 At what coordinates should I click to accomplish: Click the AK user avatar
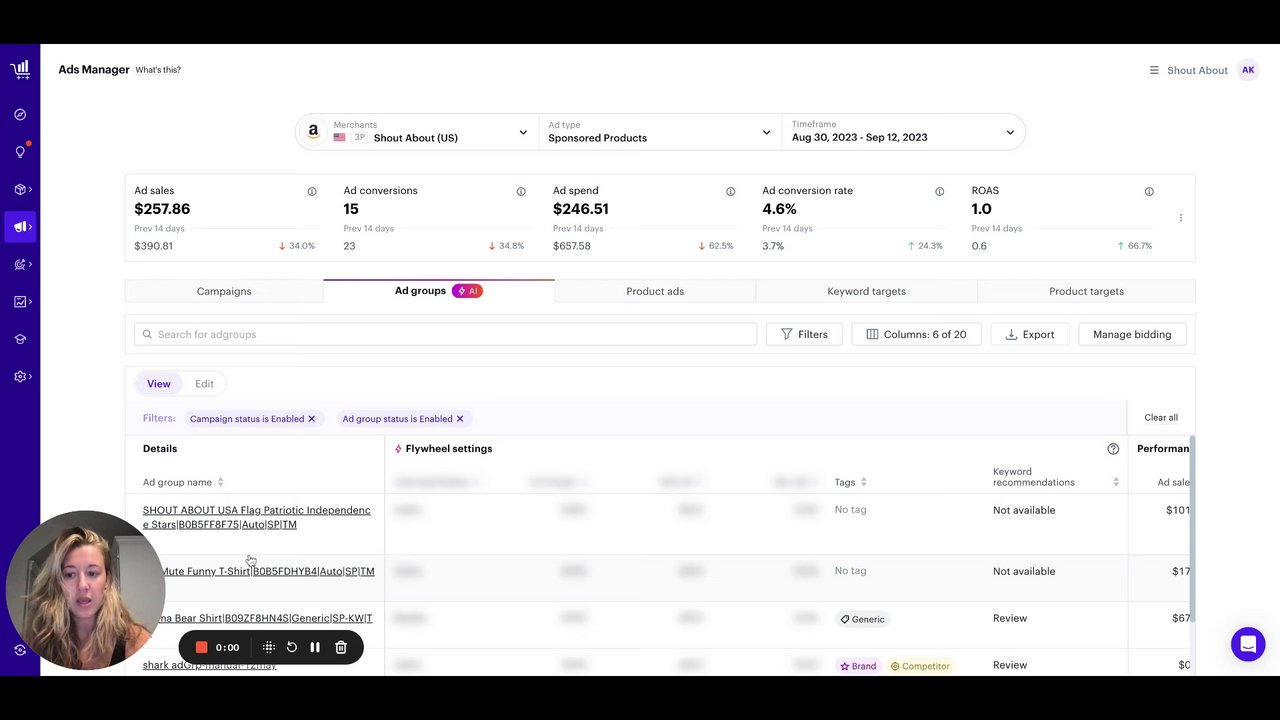coord(1248,70)
